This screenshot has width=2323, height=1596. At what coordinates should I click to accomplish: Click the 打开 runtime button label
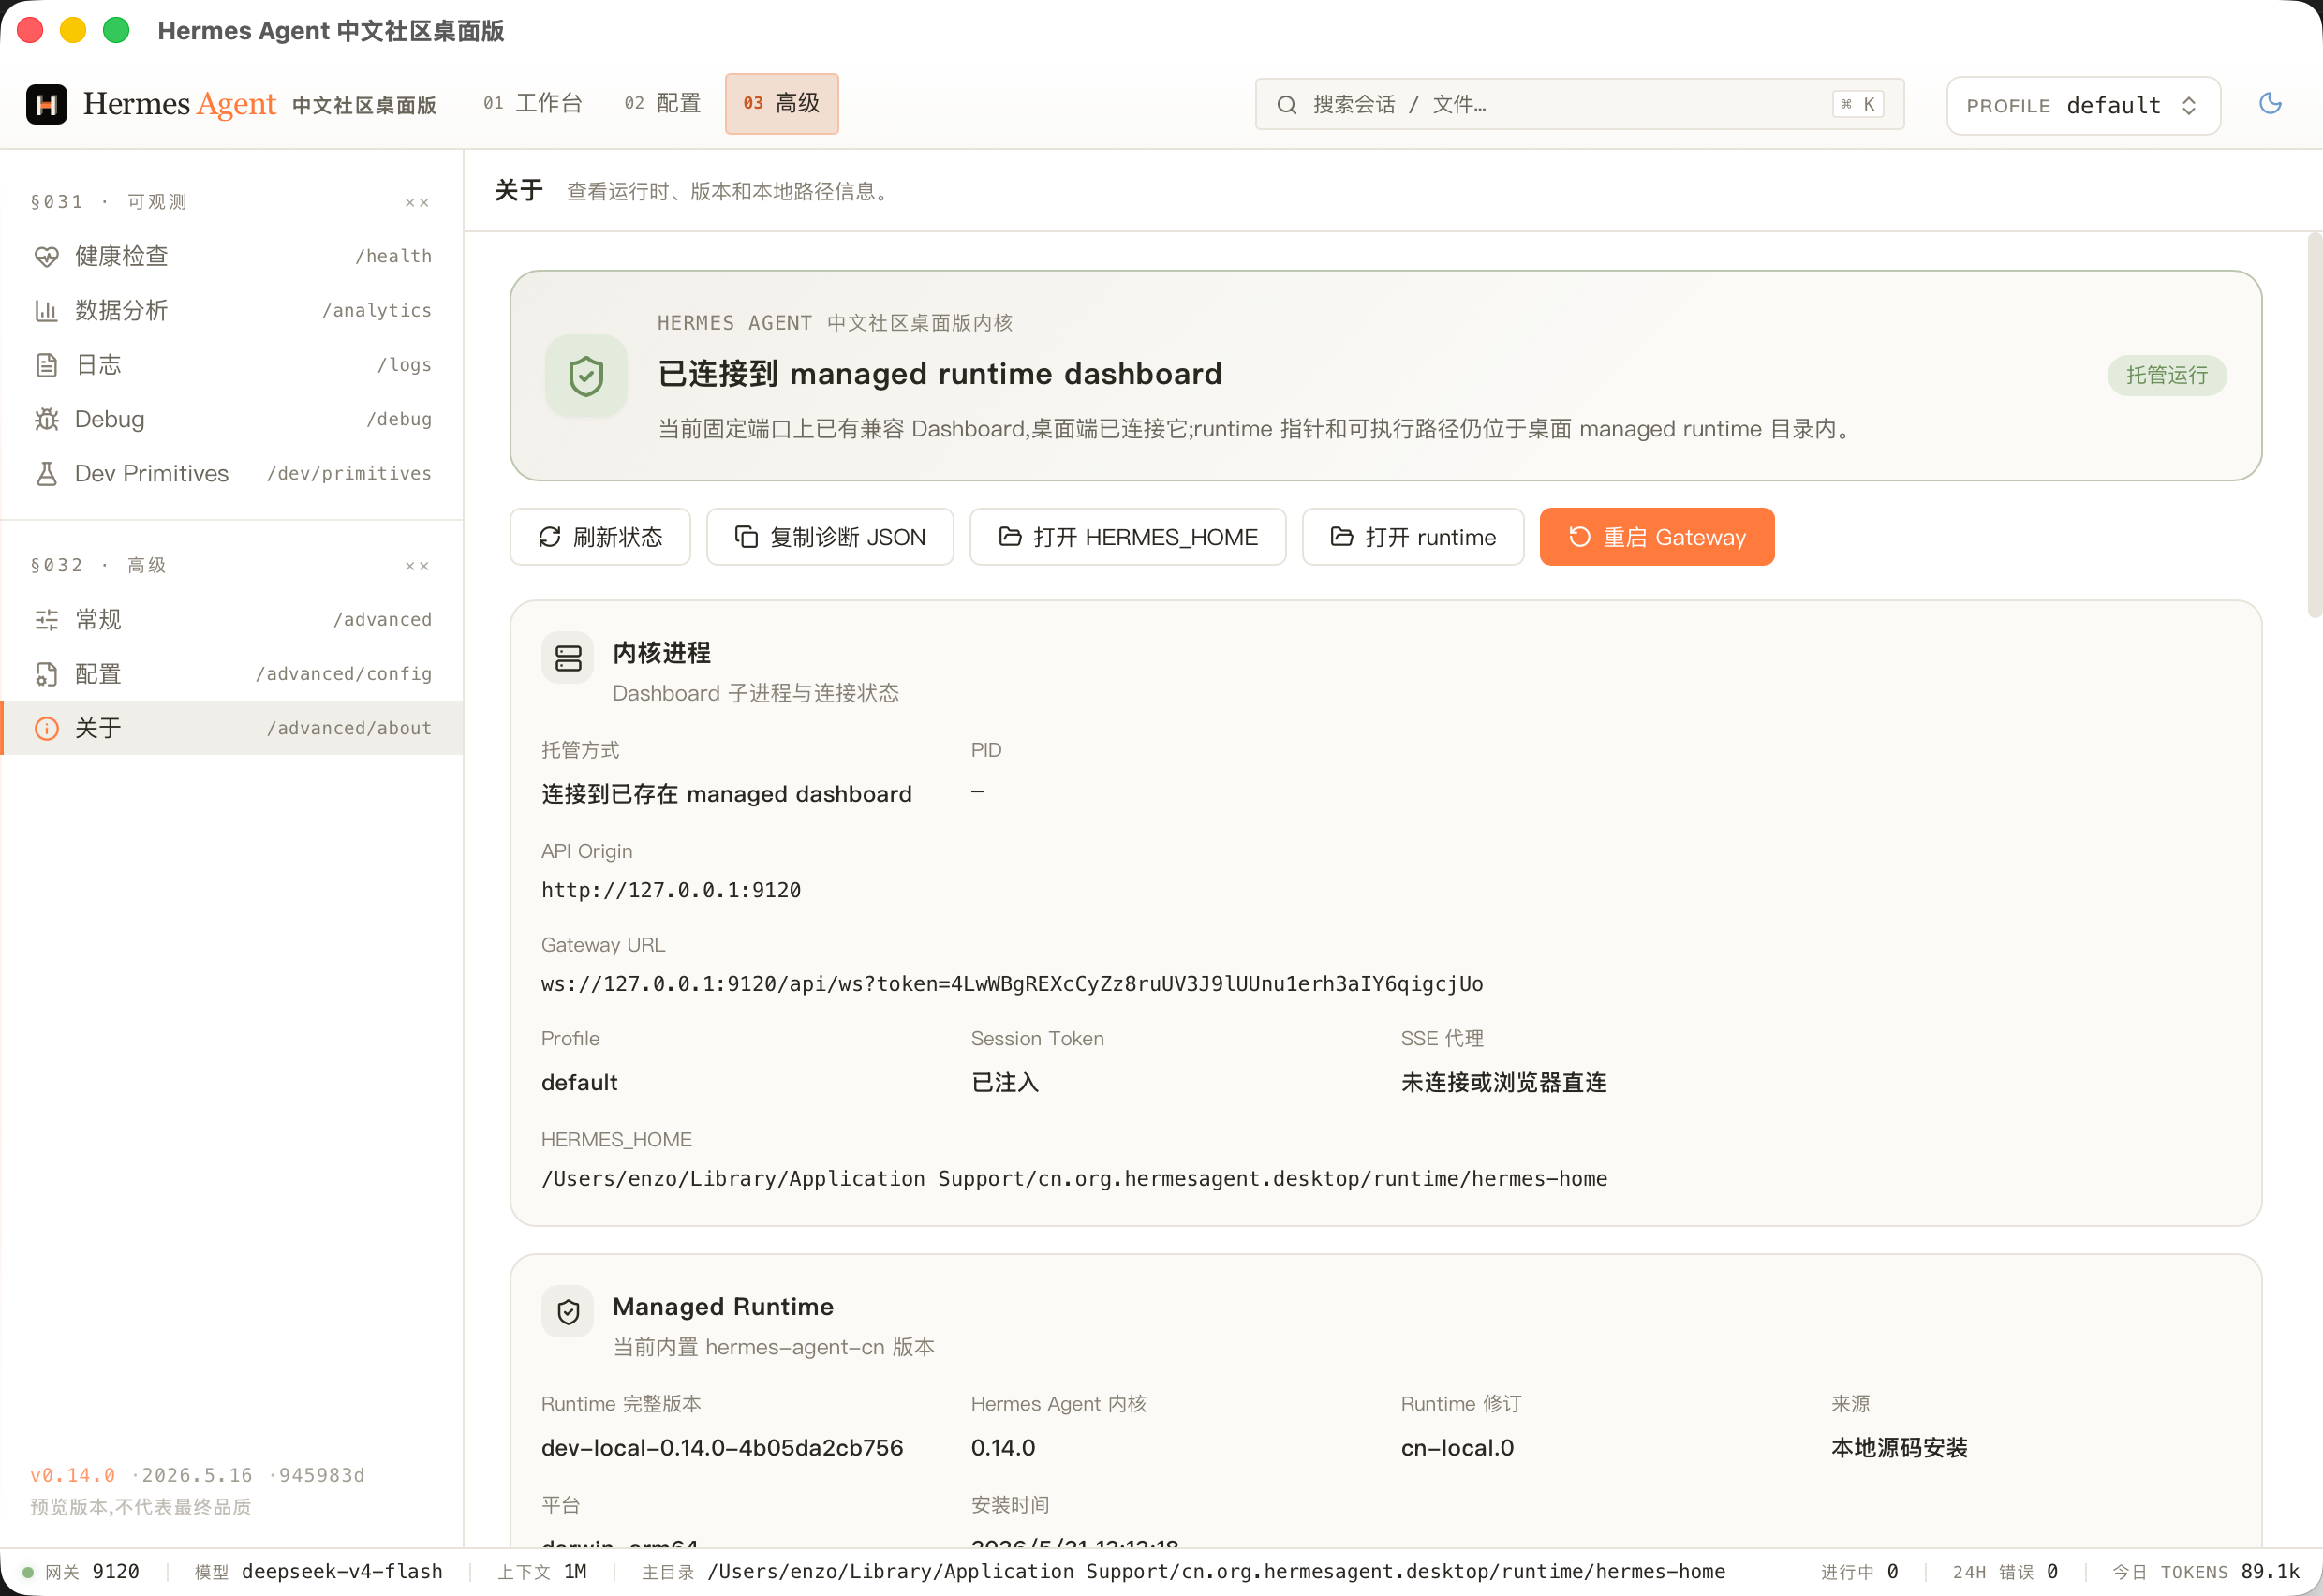pos(1431,538)
